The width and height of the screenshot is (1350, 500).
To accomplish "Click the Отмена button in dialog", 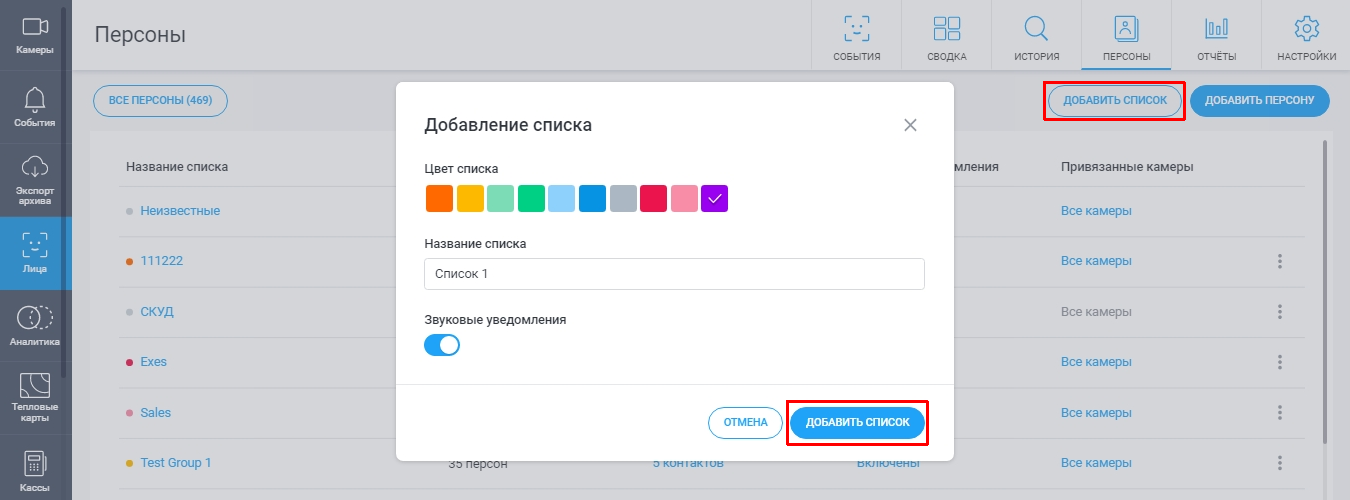I will click(x=745, y=423).
